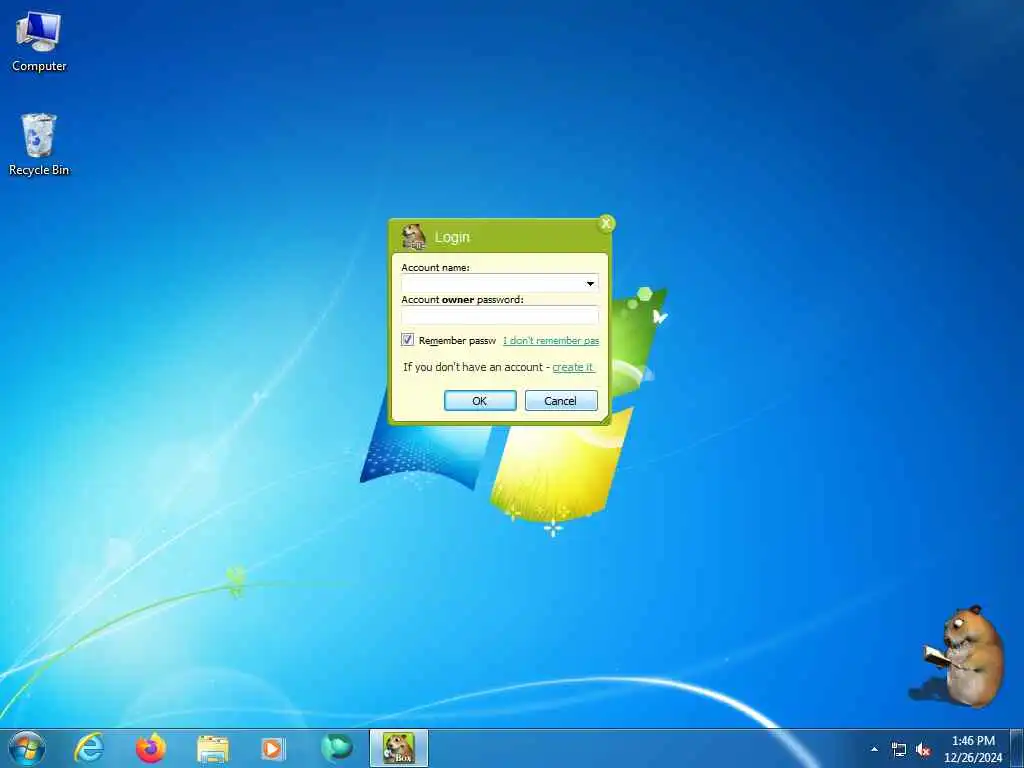Click the hamster desktop mascot reading a book
The image size is (1024, 768).
(965, 655)
